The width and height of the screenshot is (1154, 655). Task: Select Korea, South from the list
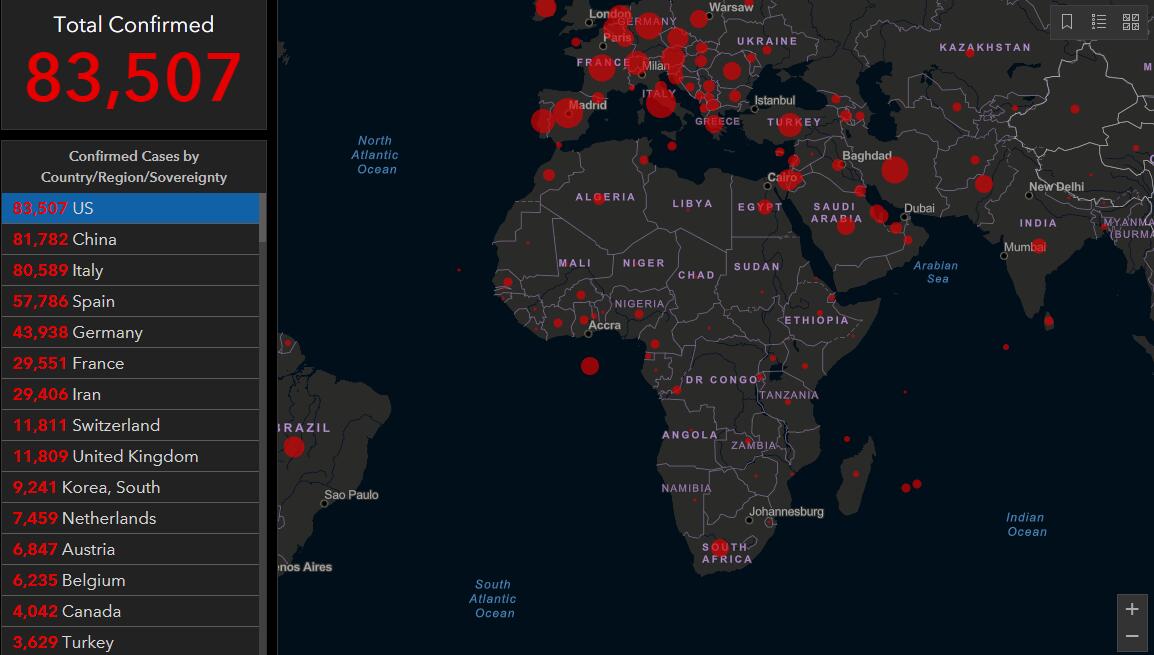pyautogui.click(x=130, y=487)
